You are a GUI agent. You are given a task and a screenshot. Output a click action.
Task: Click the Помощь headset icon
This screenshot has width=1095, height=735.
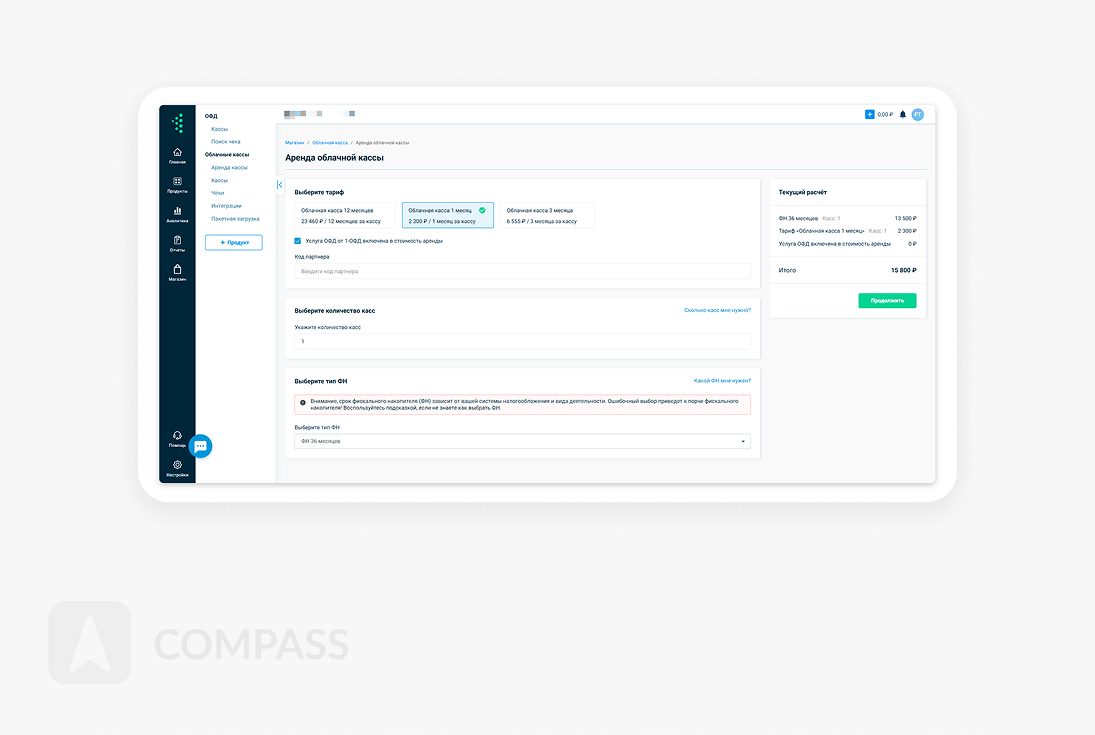coord(177,436)
